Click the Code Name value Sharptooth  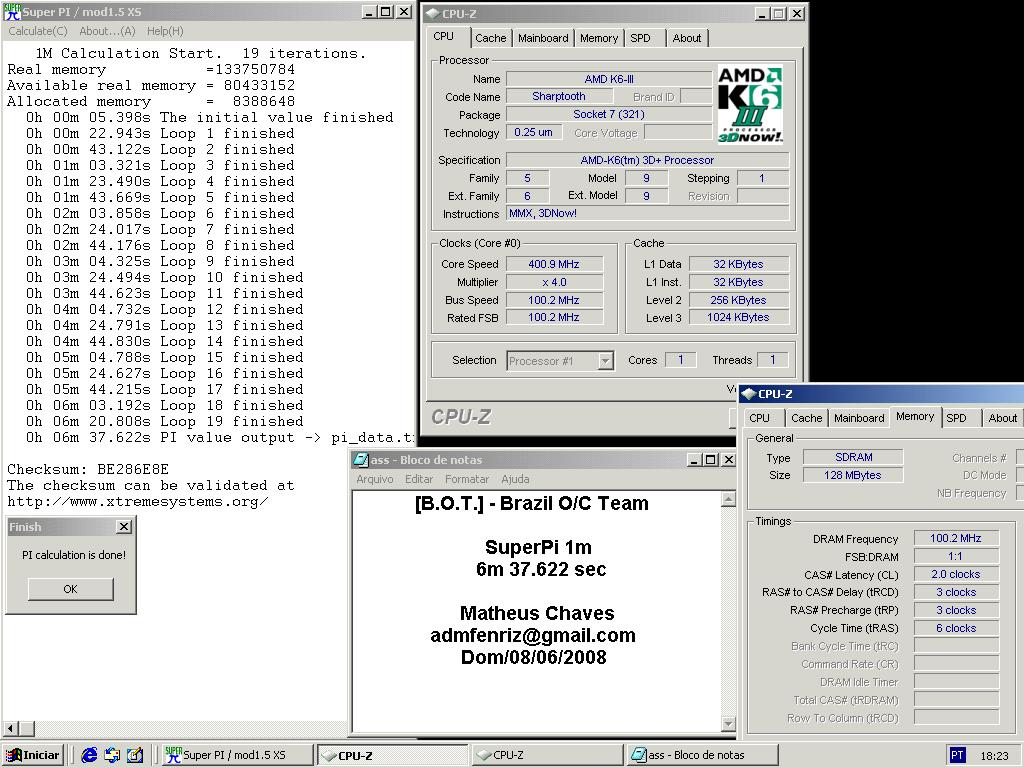click(559, 97)
